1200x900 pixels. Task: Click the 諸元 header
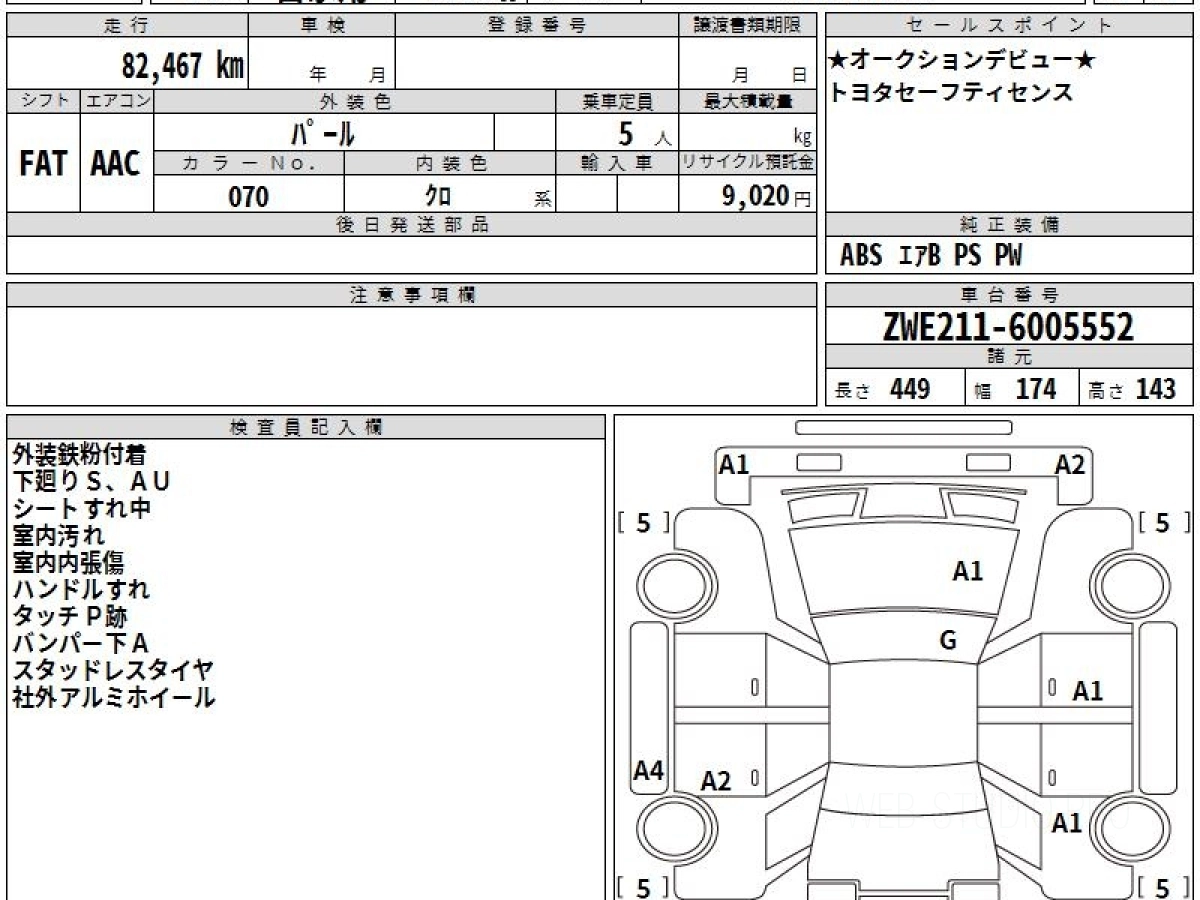click(x=1009, y=357)
